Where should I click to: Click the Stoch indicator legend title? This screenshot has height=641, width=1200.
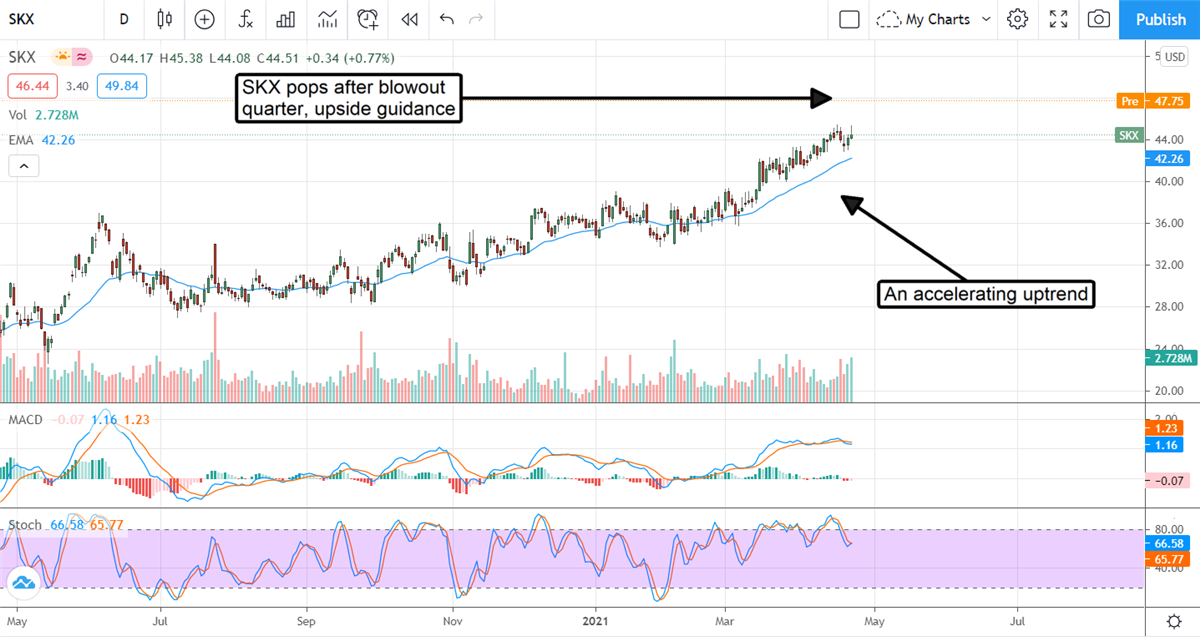point(24,524)
